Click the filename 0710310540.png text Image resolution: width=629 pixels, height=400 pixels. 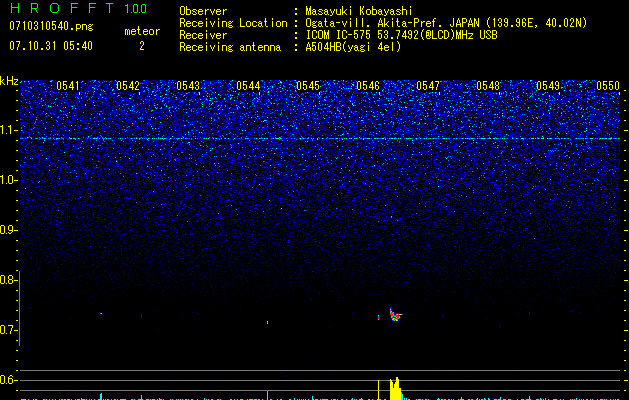point(51,27)
